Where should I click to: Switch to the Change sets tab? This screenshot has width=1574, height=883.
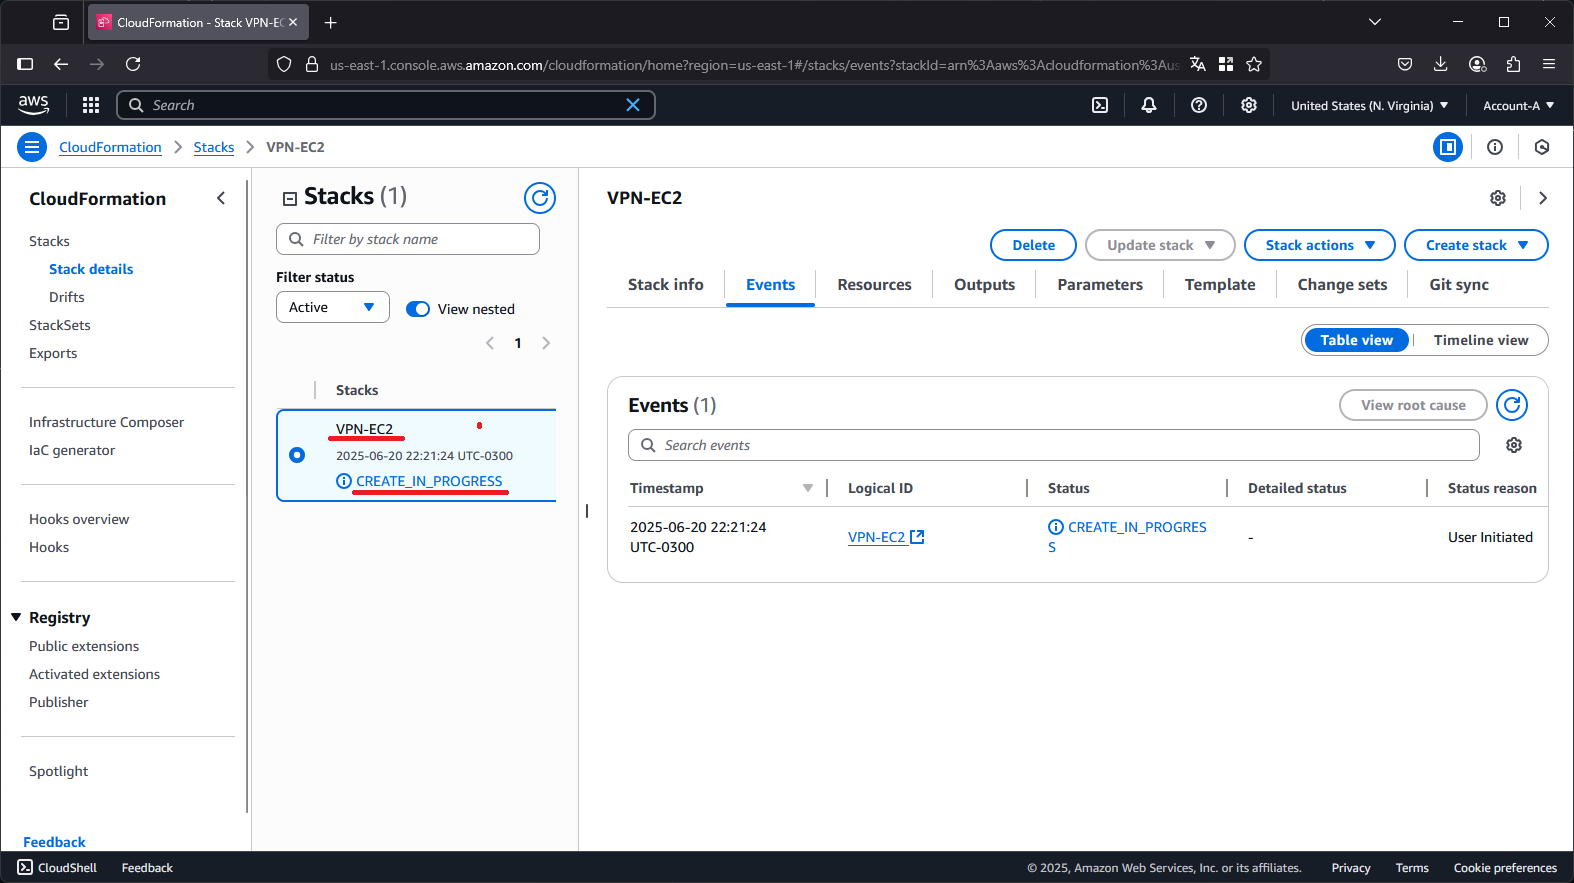pyautogui.click(x=1342, y=285)
